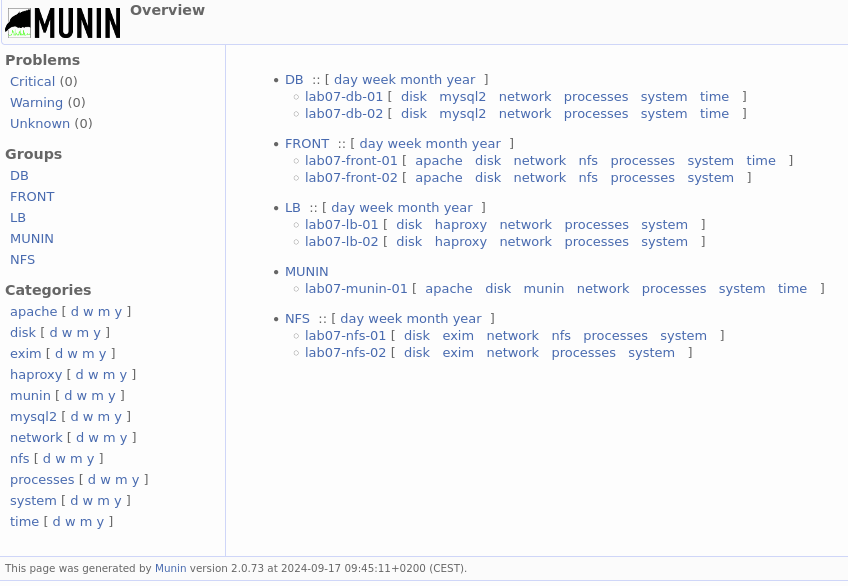Image resolution: width=848 pixels, height=586 pixels.
Task: Open LB group in sidebar Groups
Action: 18,218
